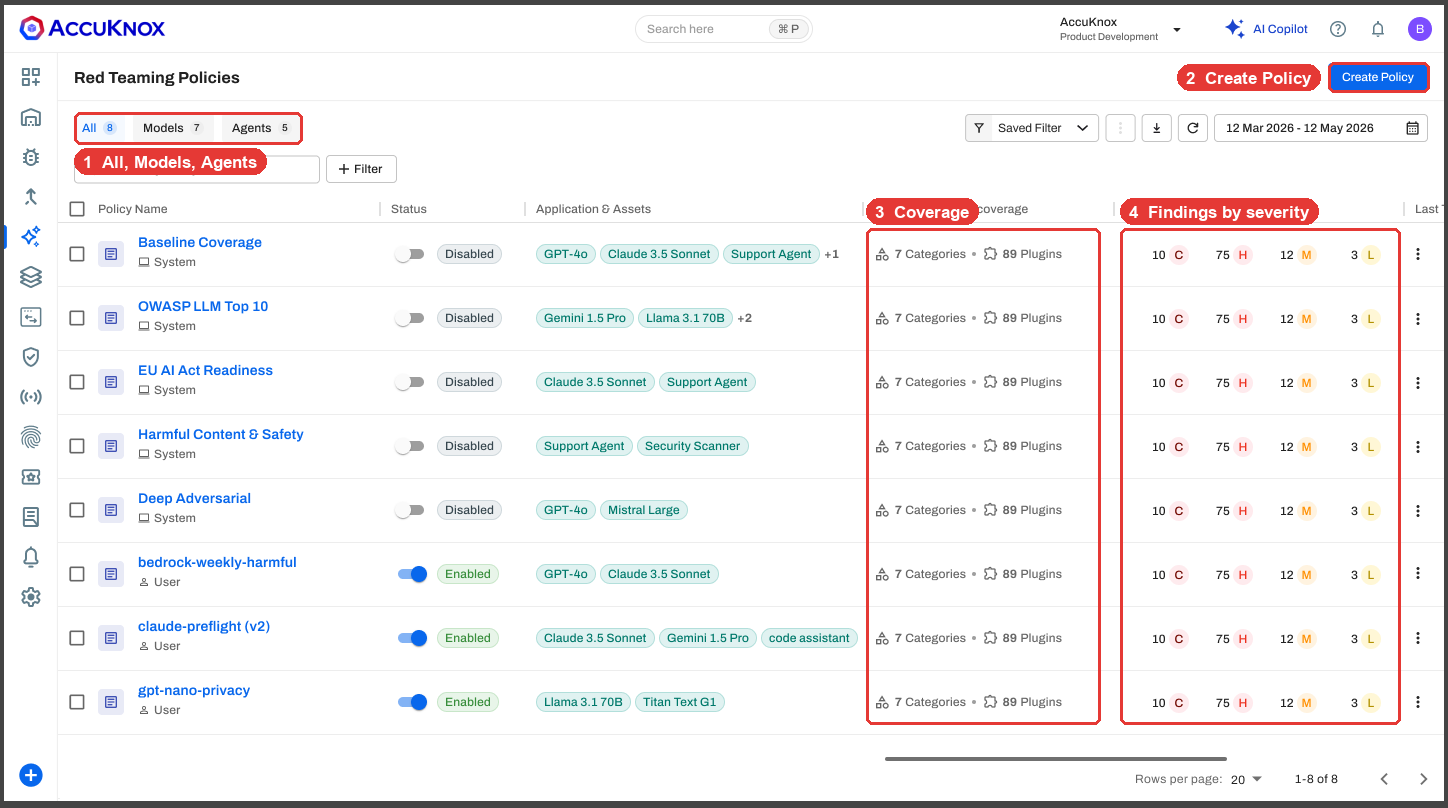Click the blue Create Policy button

(1378, 77)
